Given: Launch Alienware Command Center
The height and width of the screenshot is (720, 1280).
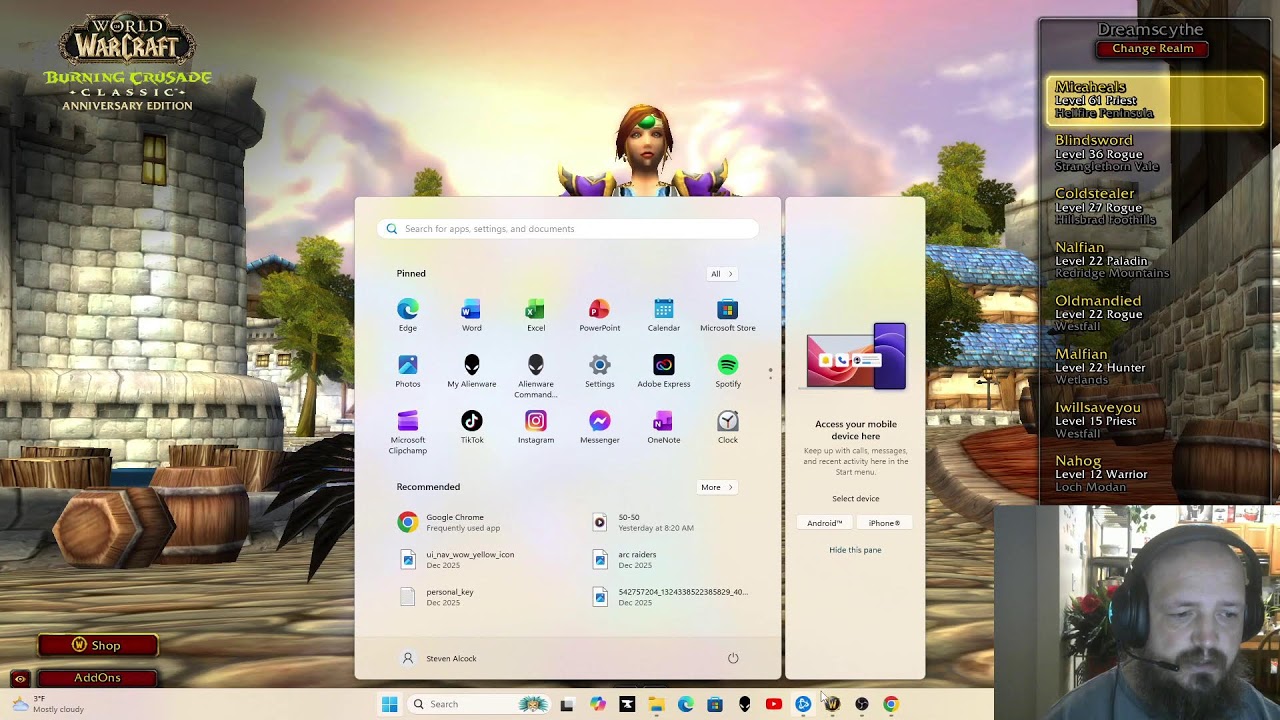Looking at the screenshot, I should (536, 375).
